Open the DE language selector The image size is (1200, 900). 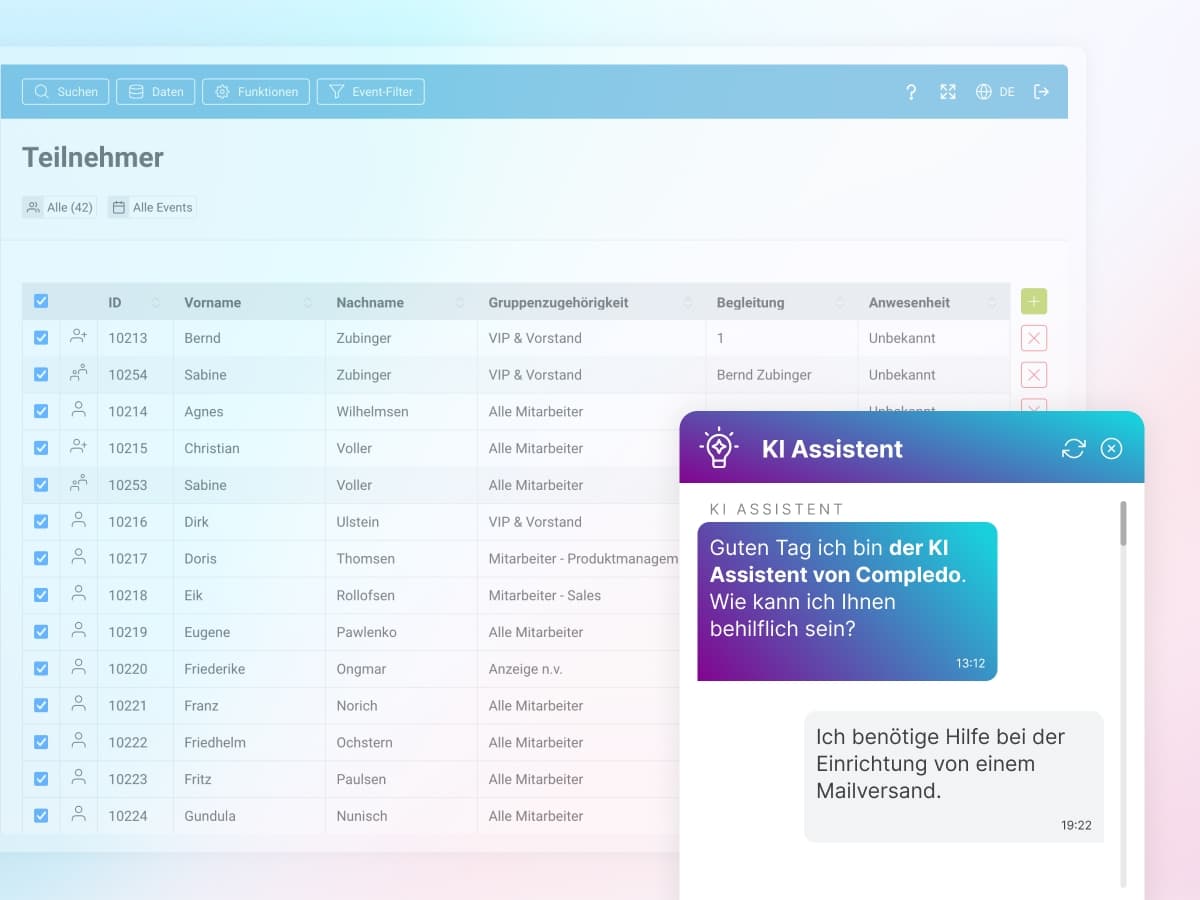point(995,92)
